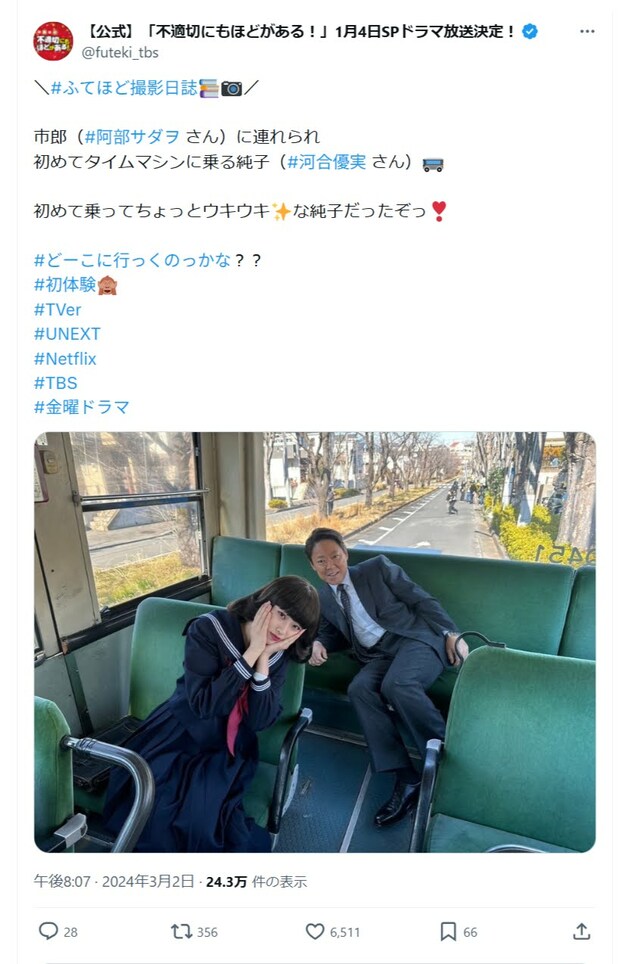Open hashtag #初体験

pyautogui.click(x=65, y=285)
